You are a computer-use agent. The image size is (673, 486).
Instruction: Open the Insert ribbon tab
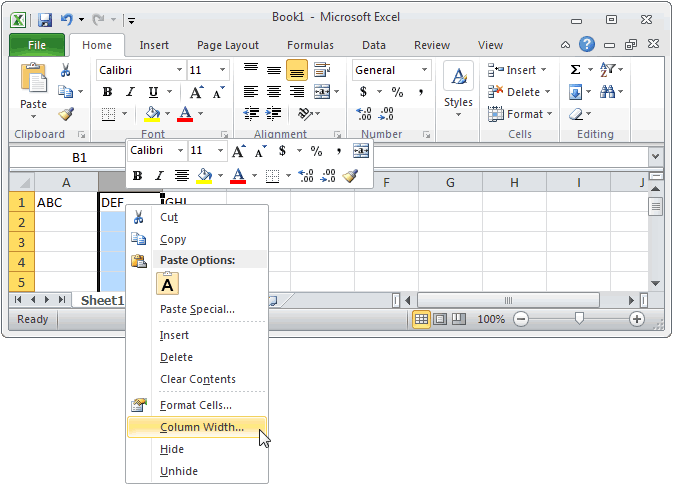click(154, 45)
